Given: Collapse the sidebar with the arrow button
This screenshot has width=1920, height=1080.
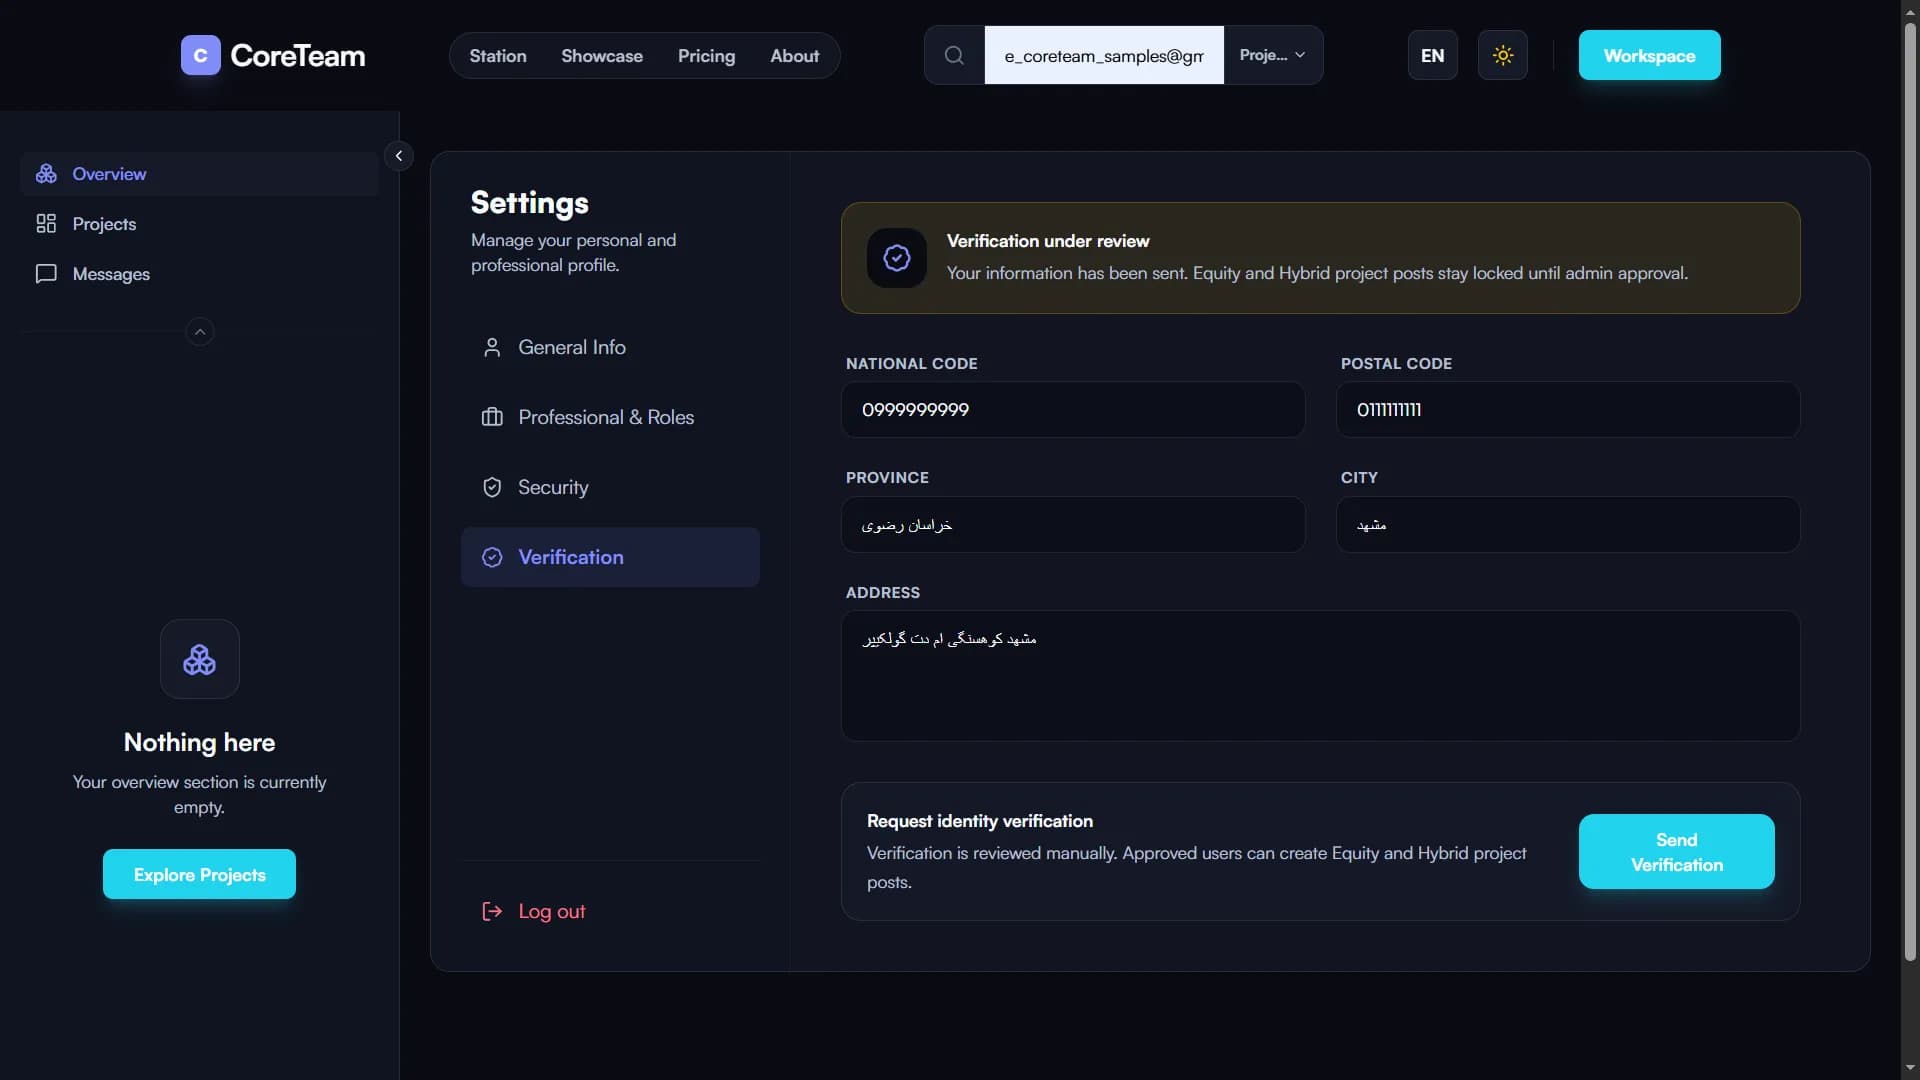Looking at the screenshot, I should coord(399,155).
